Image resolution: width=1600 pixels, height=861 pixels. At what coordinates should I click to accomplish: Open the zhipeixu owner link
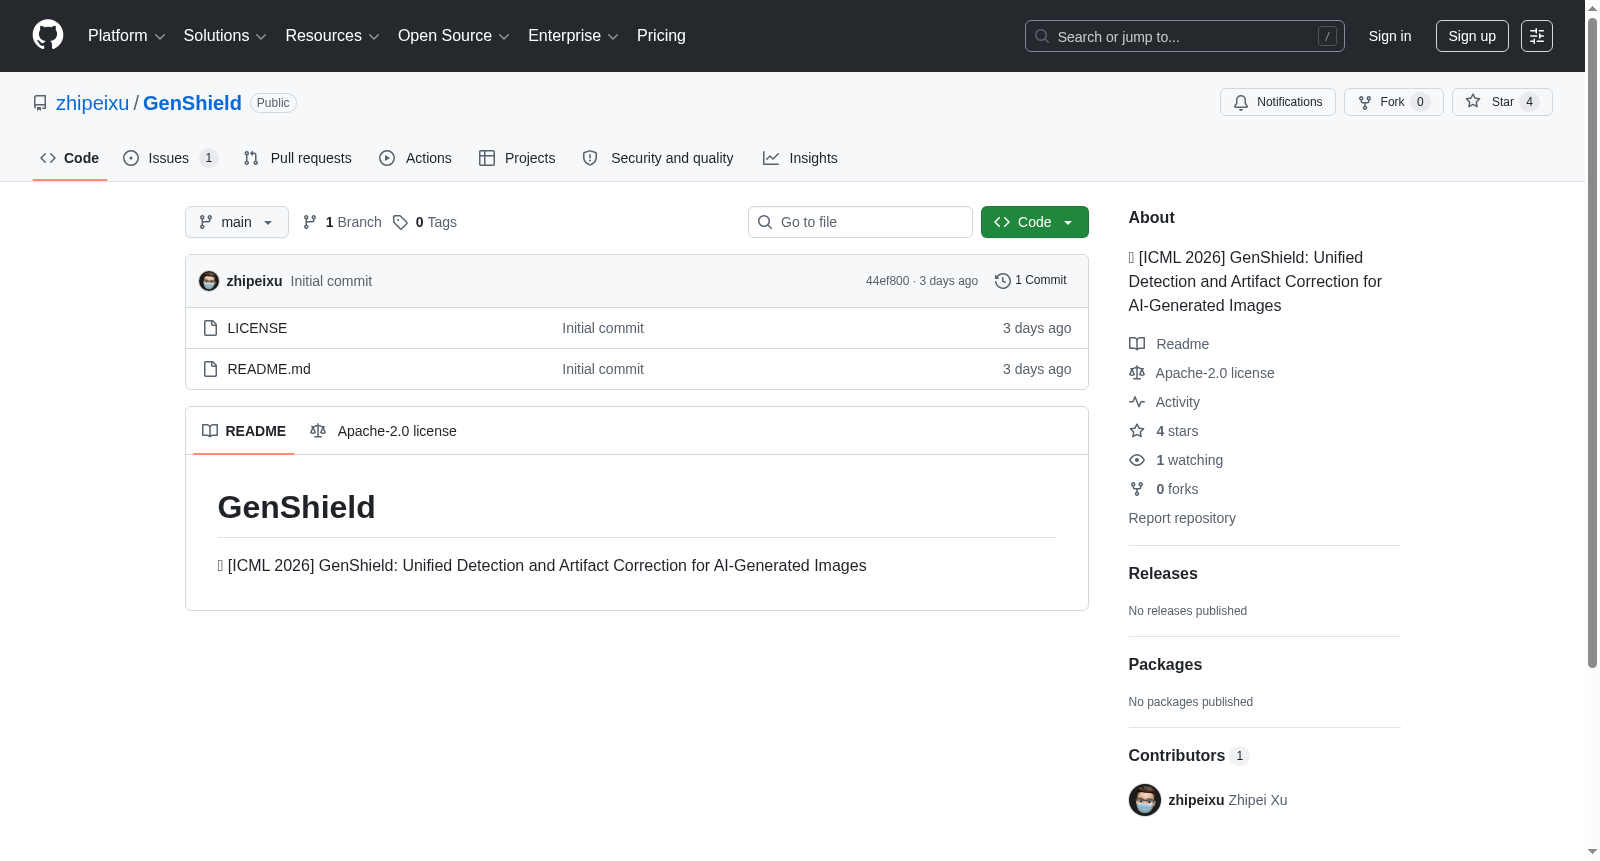92,103
